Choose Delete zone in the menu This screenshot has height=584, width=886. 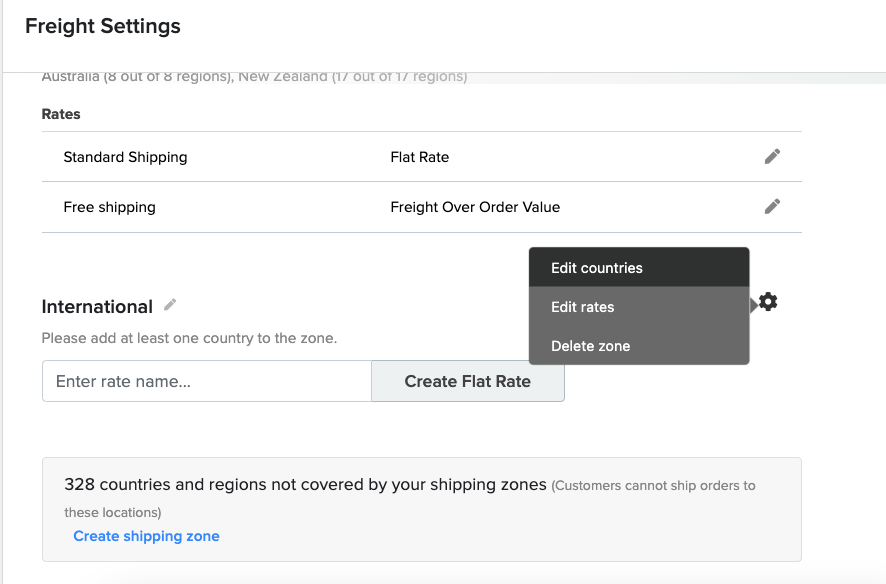coord(639,346)
